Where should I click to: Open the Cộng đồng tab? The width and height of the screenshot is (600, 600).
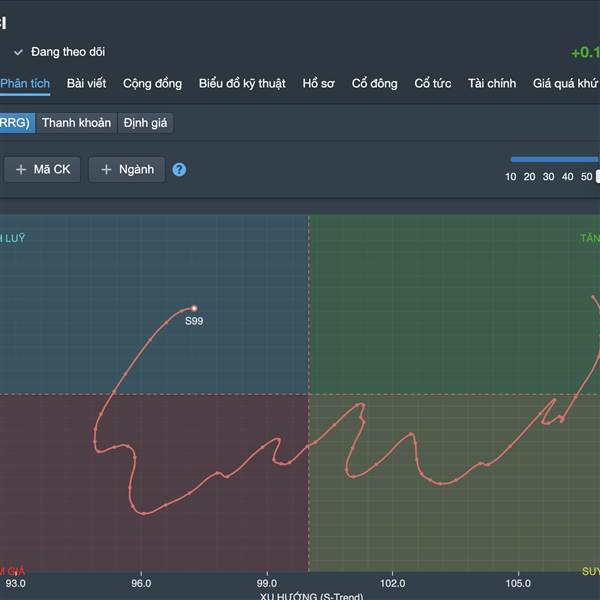[152, 83]
